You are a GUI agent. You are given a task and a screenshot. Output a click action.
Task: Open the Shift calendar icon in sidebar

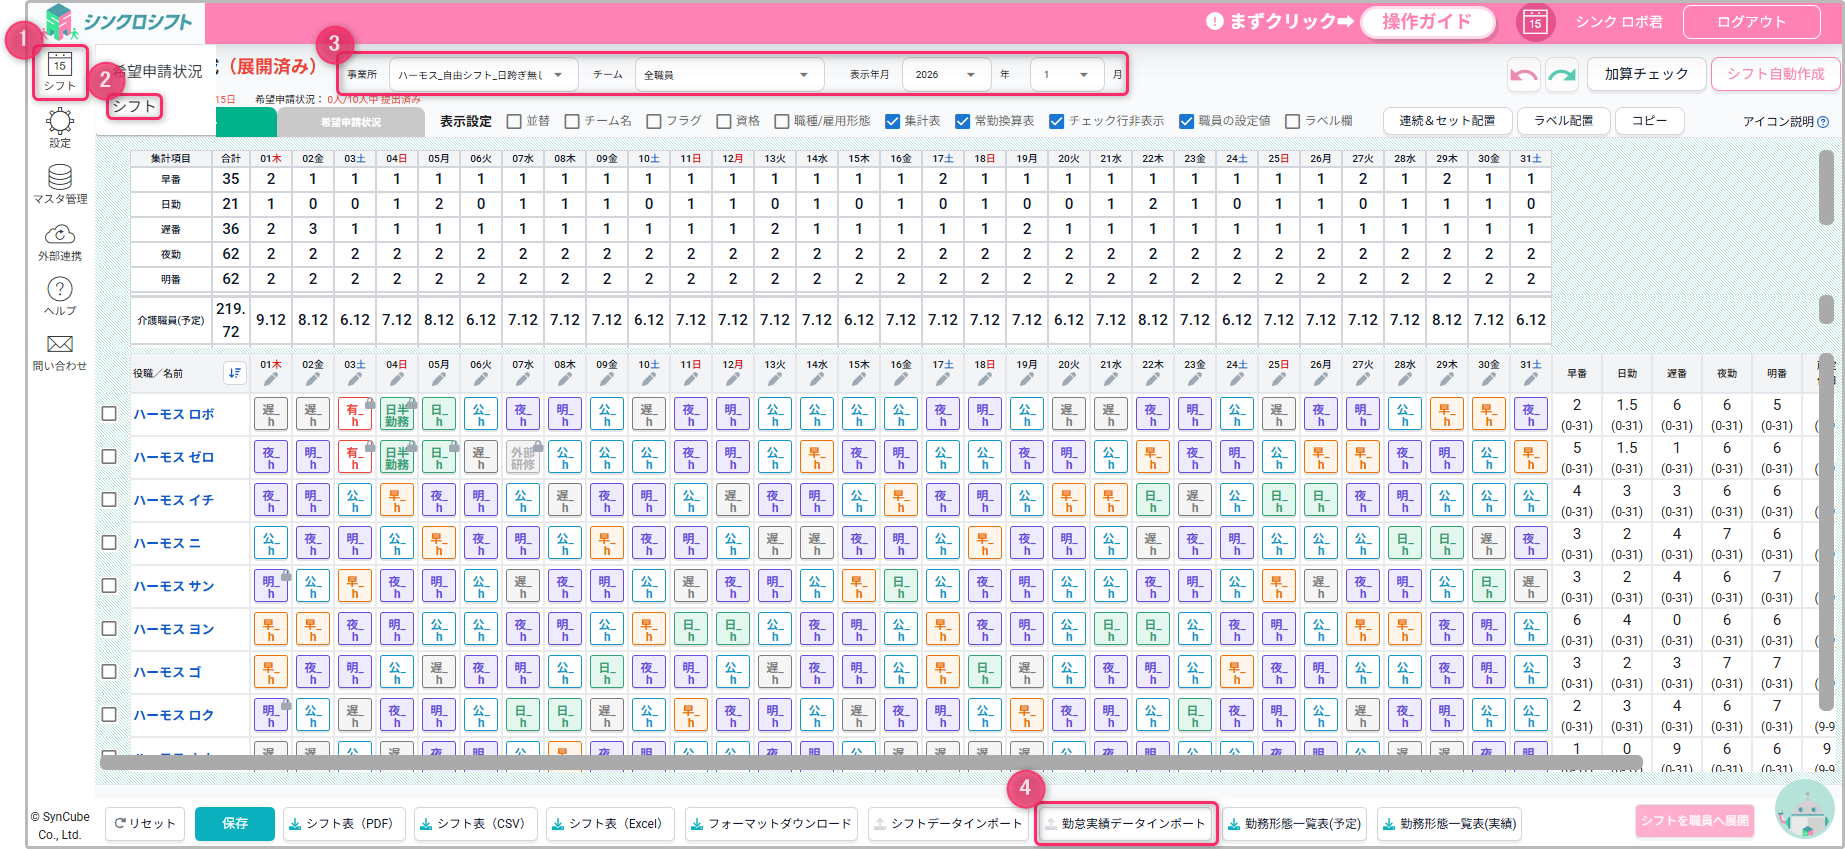(60, 71)
